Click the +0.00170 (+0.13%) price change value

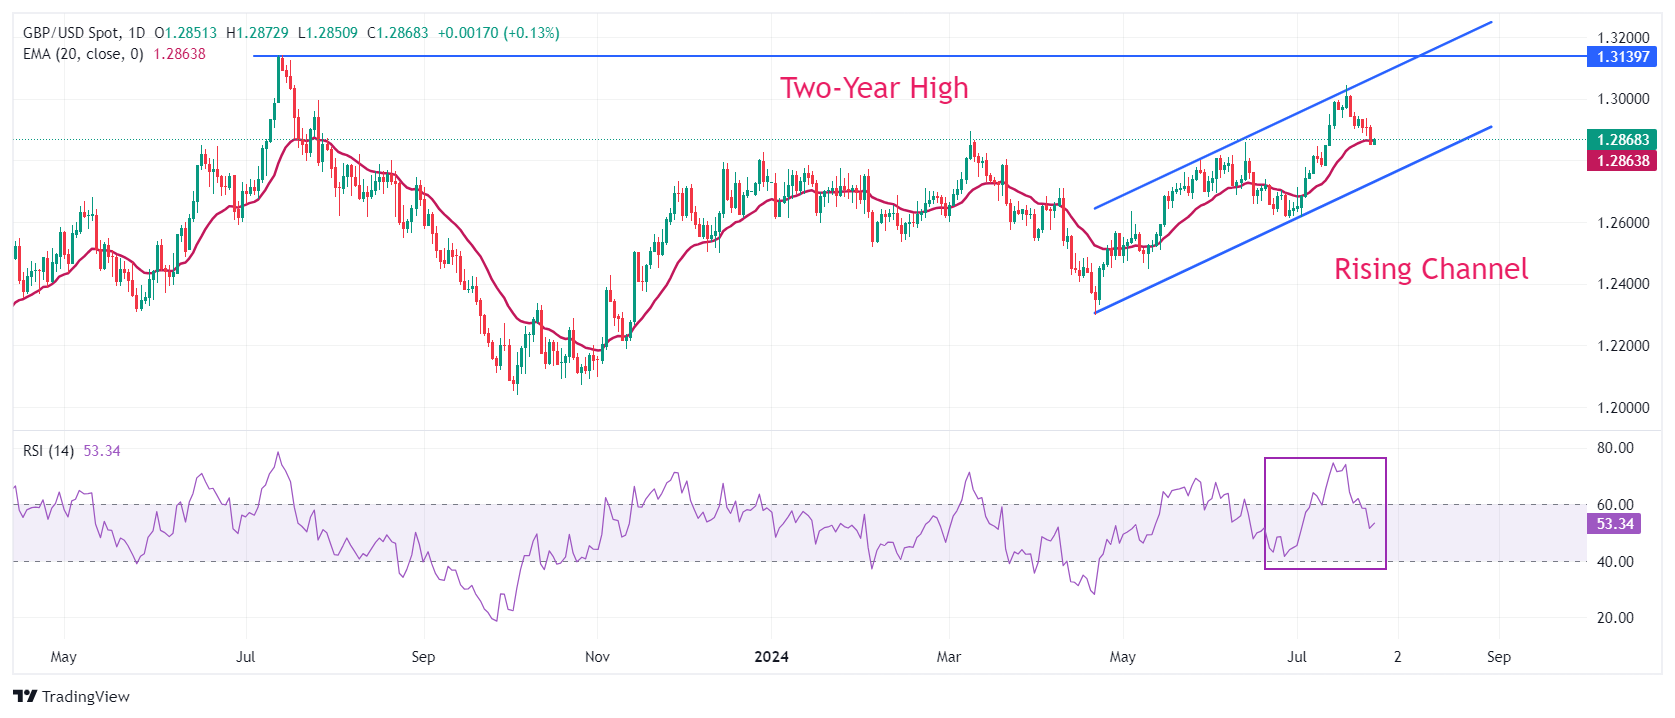tap(498, 33)
